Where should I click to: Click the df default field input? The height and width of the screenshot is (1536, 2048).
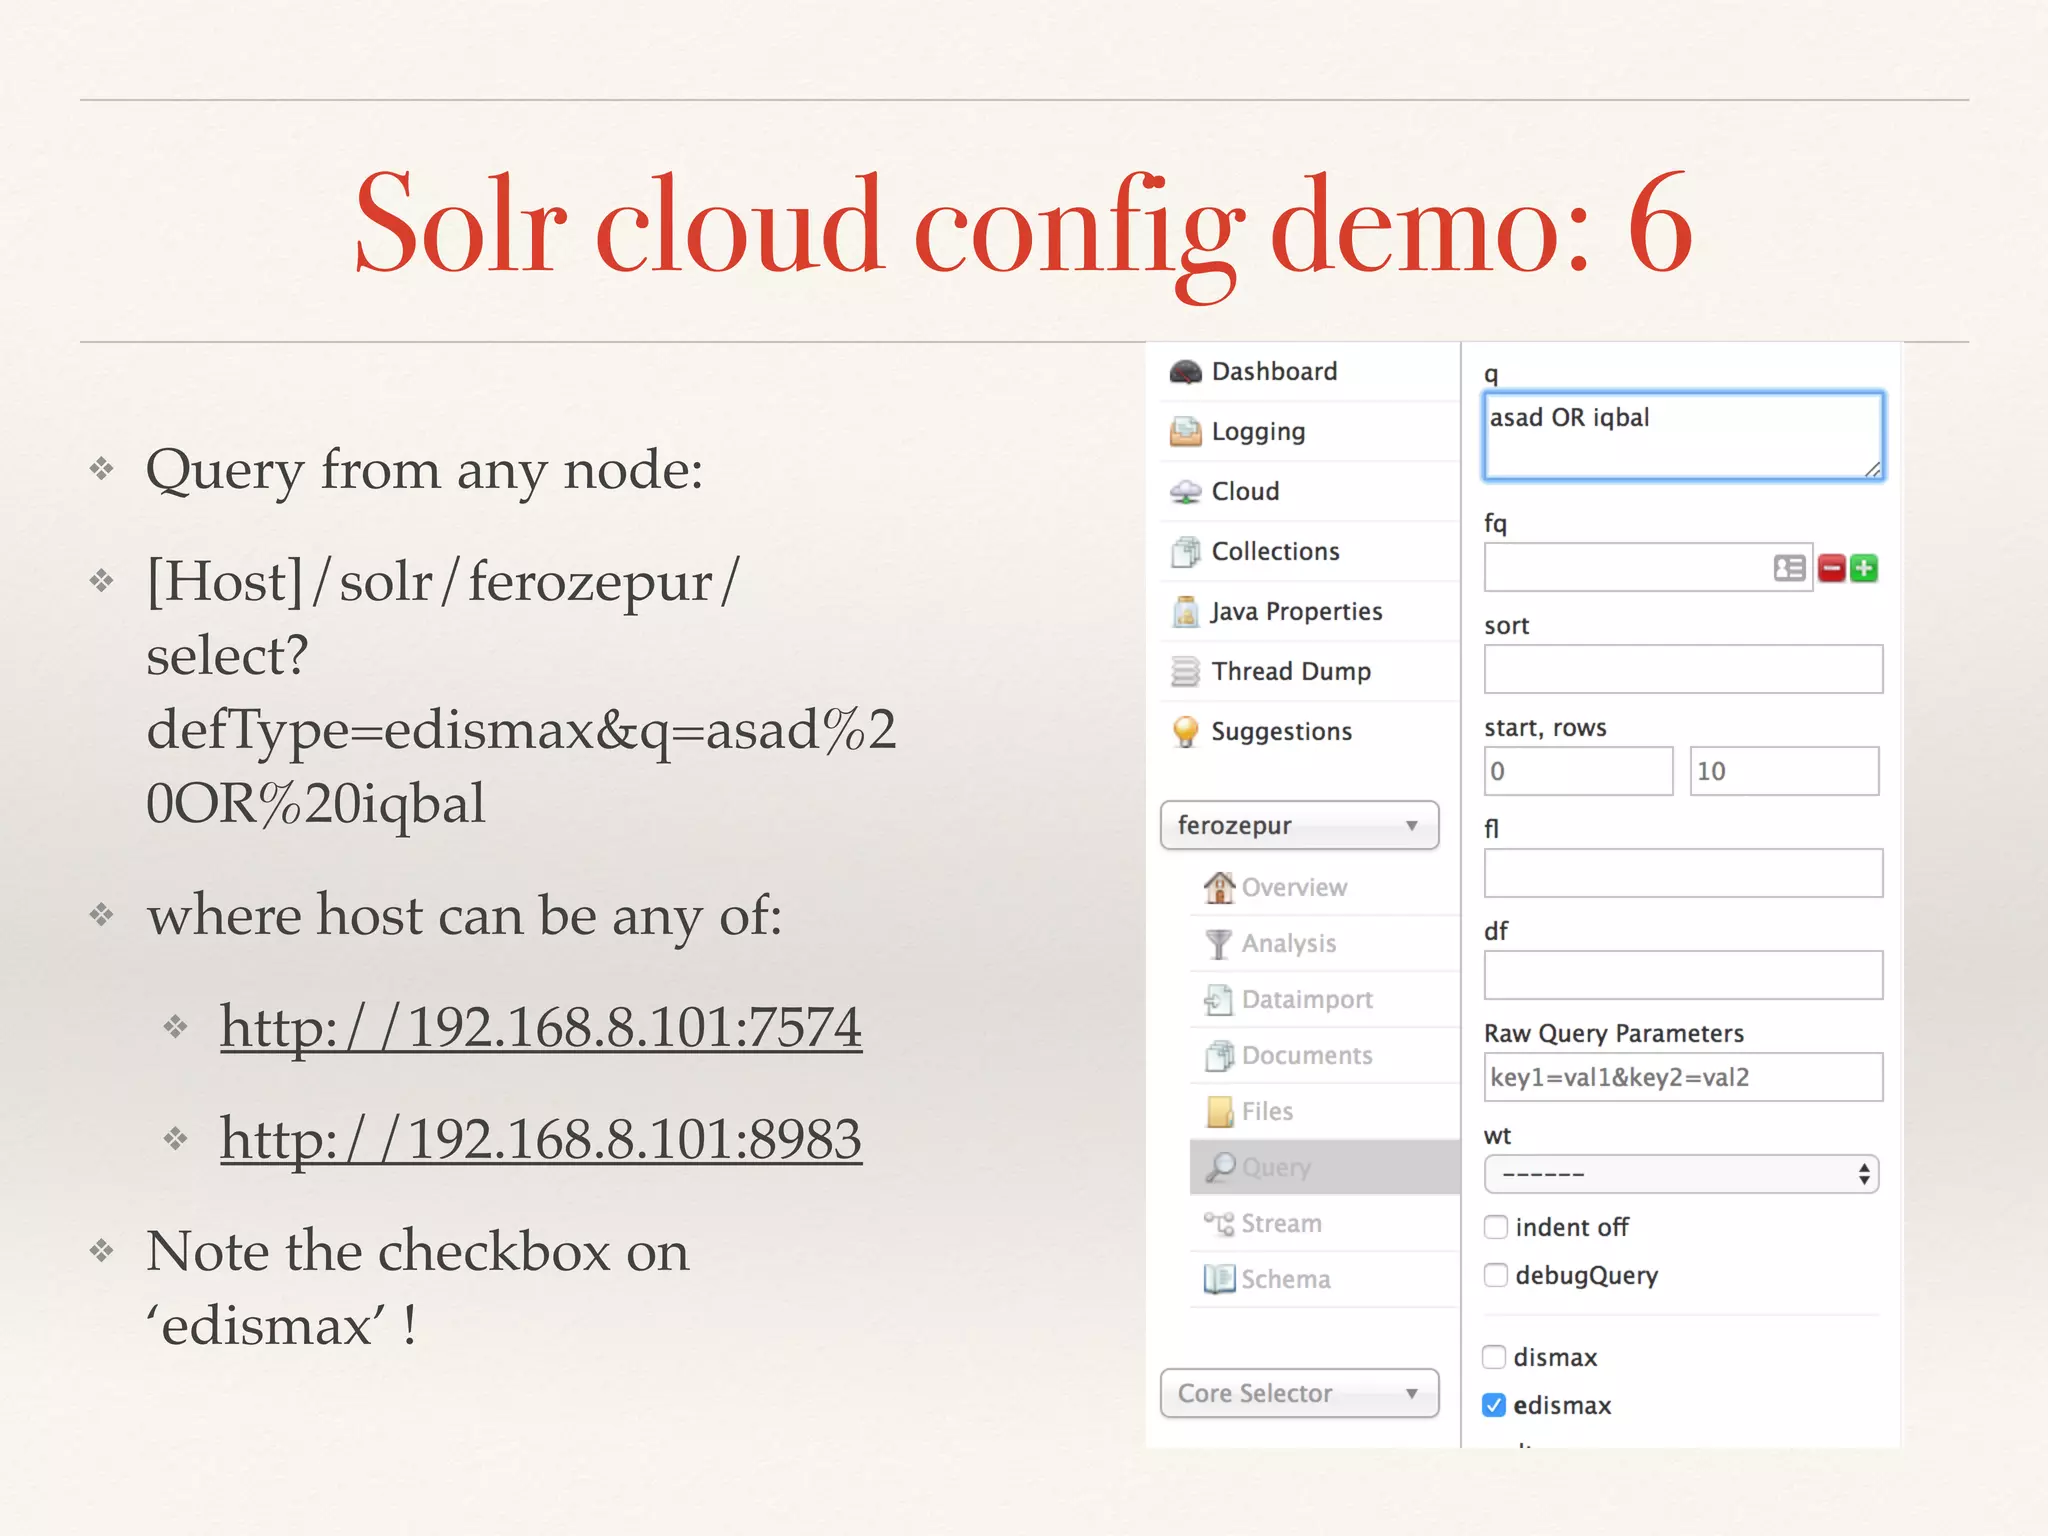click(x=1683, y=975)
